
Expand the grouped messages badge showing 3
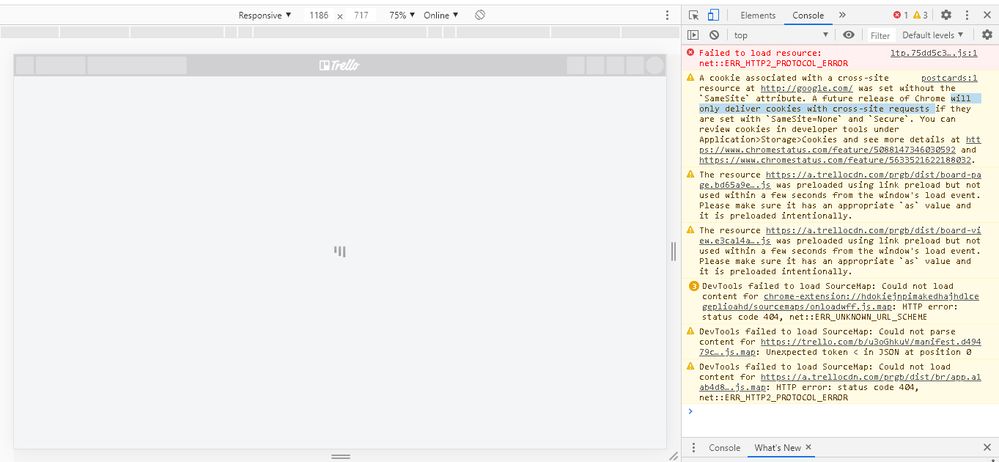click(694, 286)
